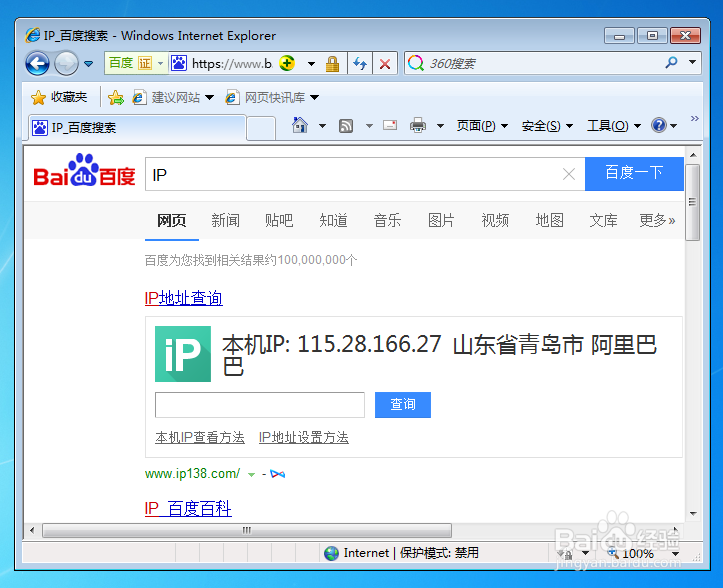723x588 pixels.
Task: Click the padlock security icon
Action: (x=332, y=63)
